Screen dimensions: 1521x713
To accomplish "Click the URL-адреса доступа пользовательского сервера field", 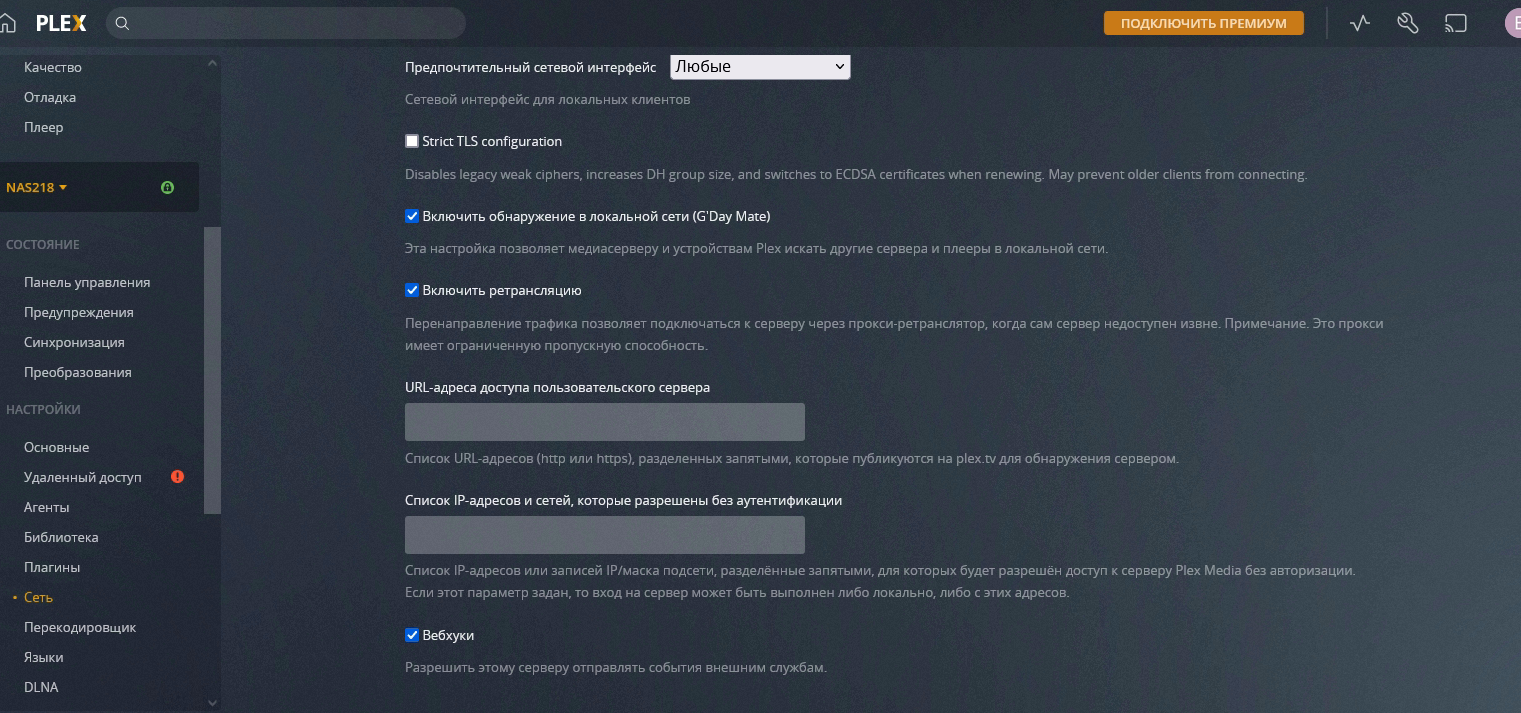I will (x=604, y=422).
